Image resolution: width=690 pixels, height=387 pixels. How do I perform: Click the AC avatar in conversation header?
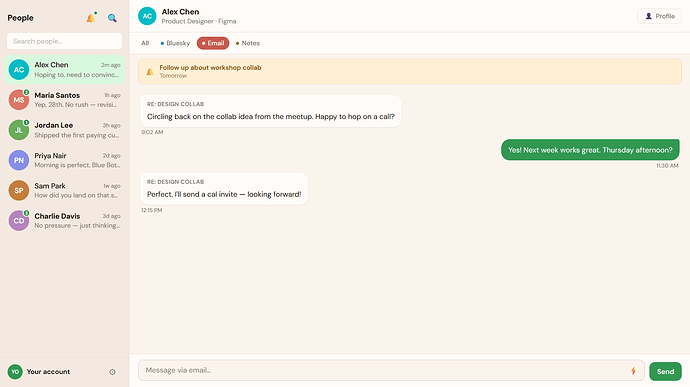pos(147,16)
